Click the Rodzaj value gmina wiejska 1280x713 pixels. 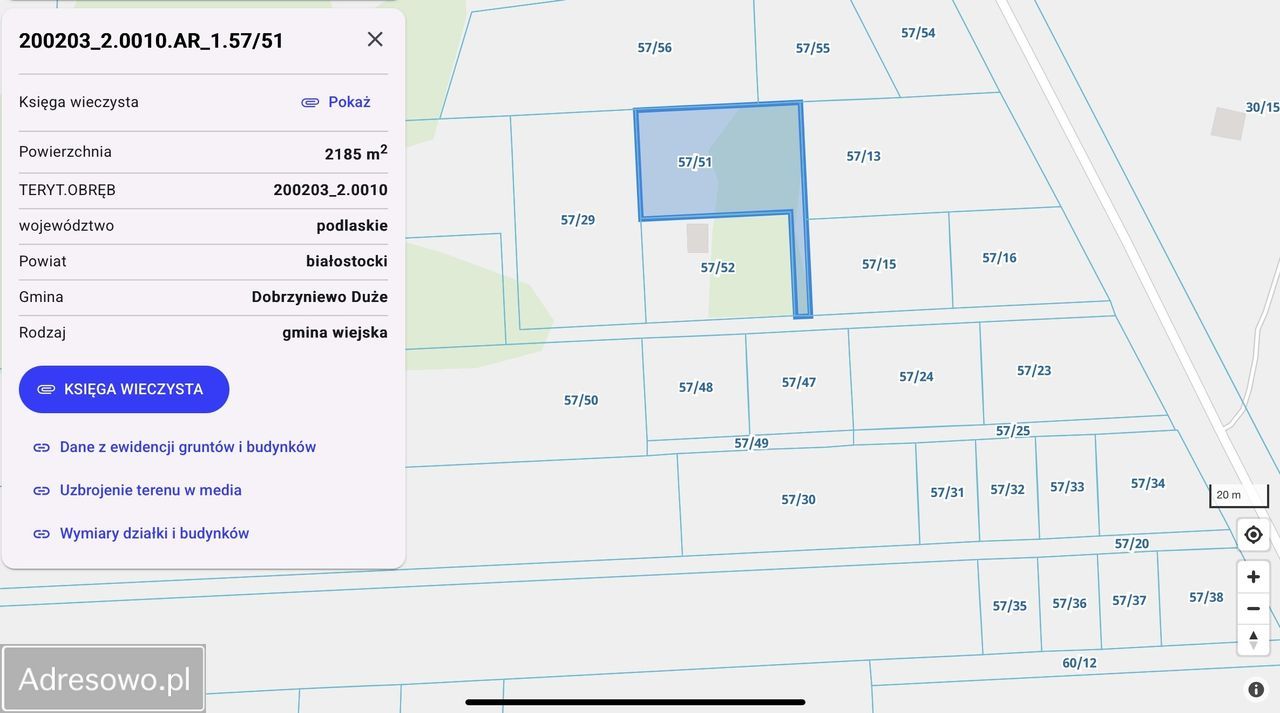[x=335, y=333]
